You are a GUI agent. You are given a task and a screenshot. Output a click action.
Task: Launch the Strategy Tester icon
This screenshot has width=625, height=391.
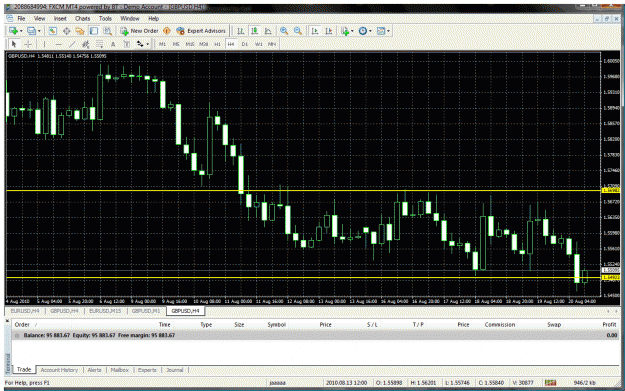click(x=108, y=31)
